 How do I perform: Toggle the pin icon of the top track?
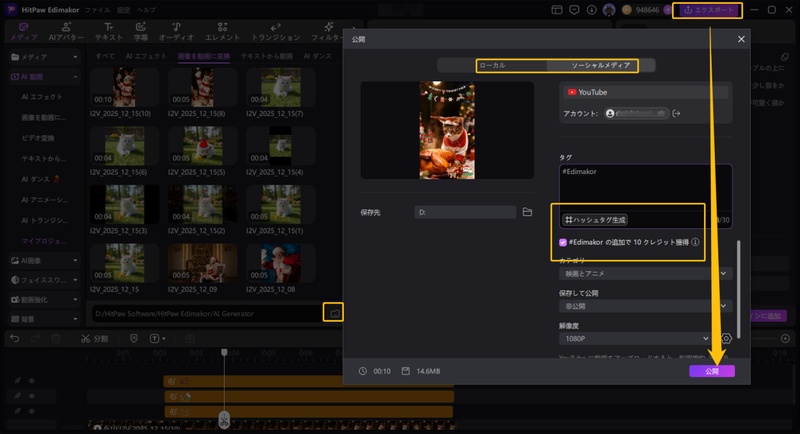tap(17, 380)
